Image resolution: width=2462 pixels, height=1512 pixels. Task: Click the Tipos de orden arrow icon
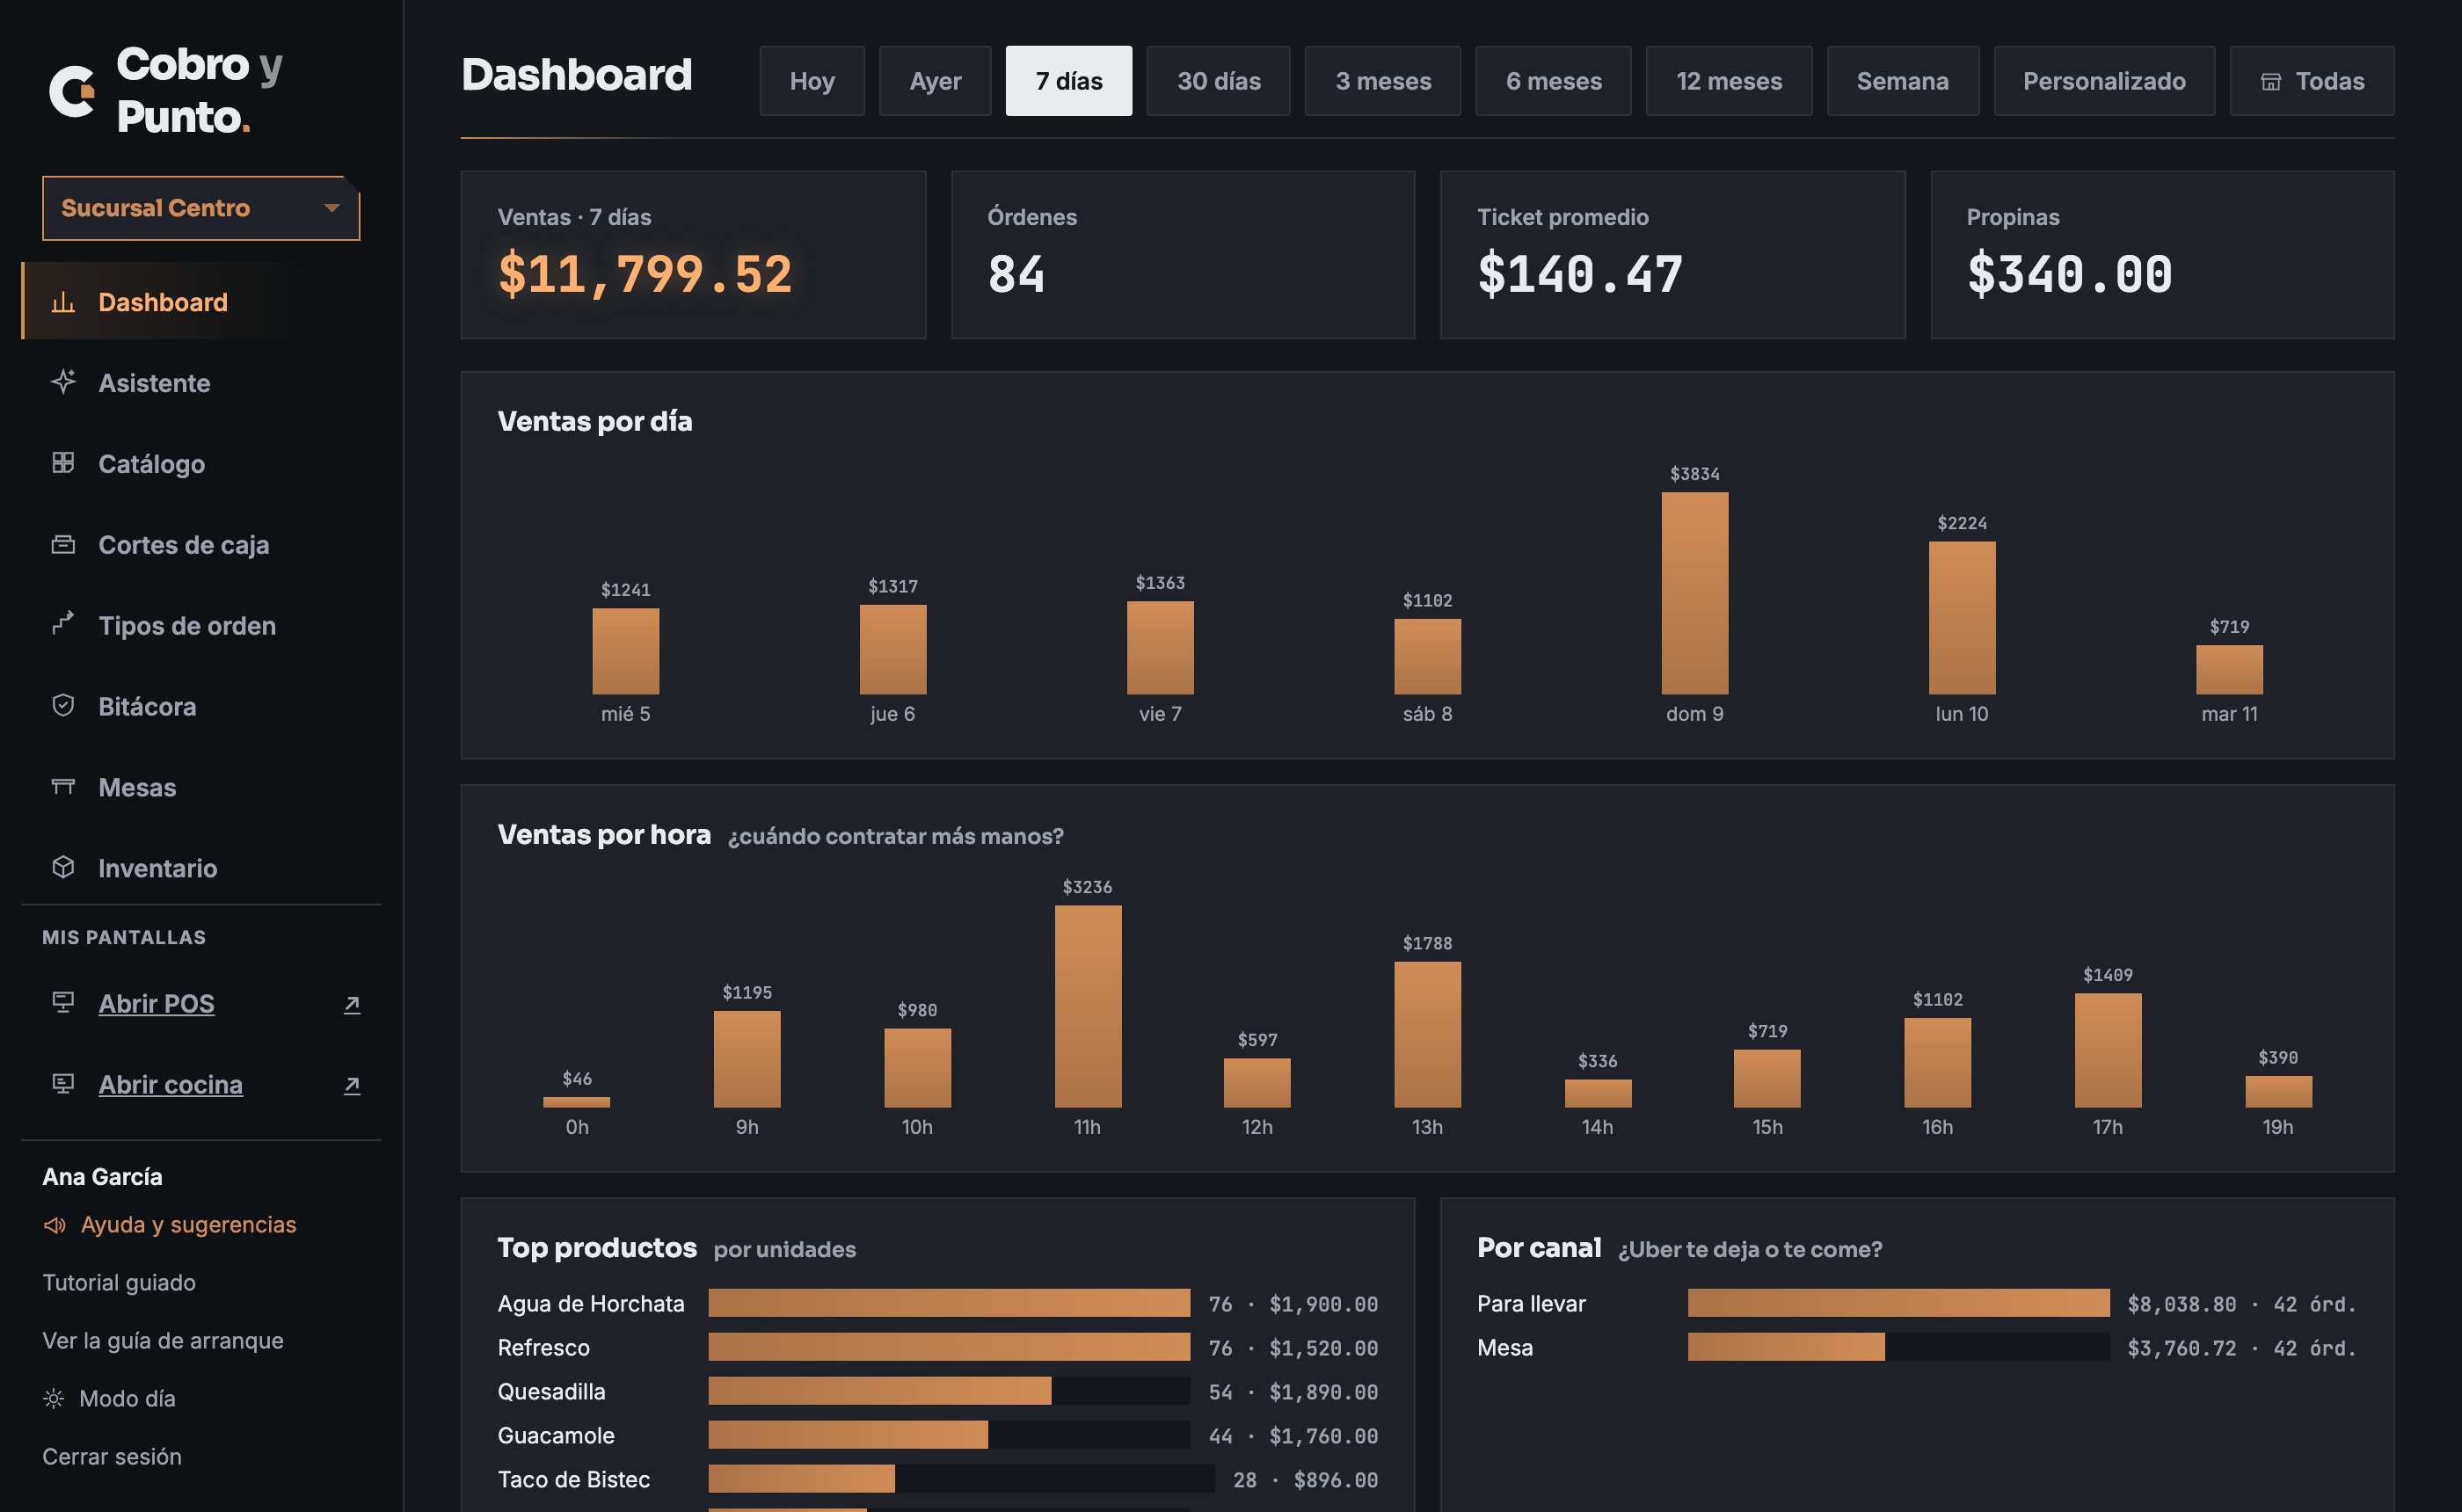[x=63, y=624]
